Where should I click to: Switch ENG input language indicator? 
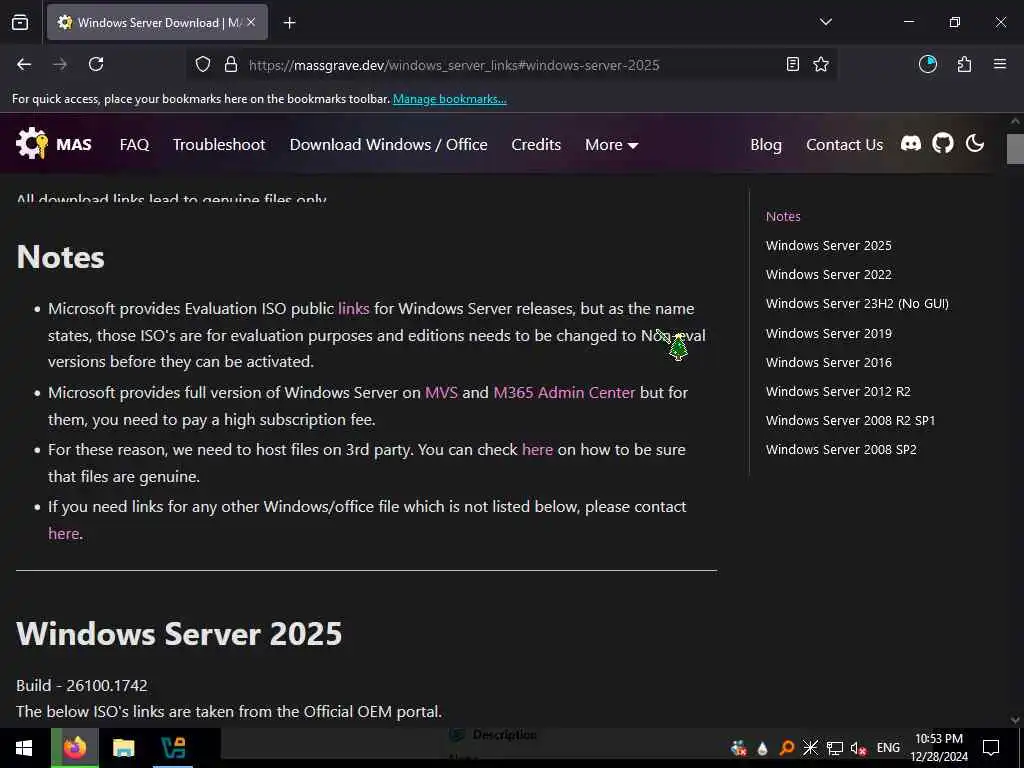click(x=888, y=748)
